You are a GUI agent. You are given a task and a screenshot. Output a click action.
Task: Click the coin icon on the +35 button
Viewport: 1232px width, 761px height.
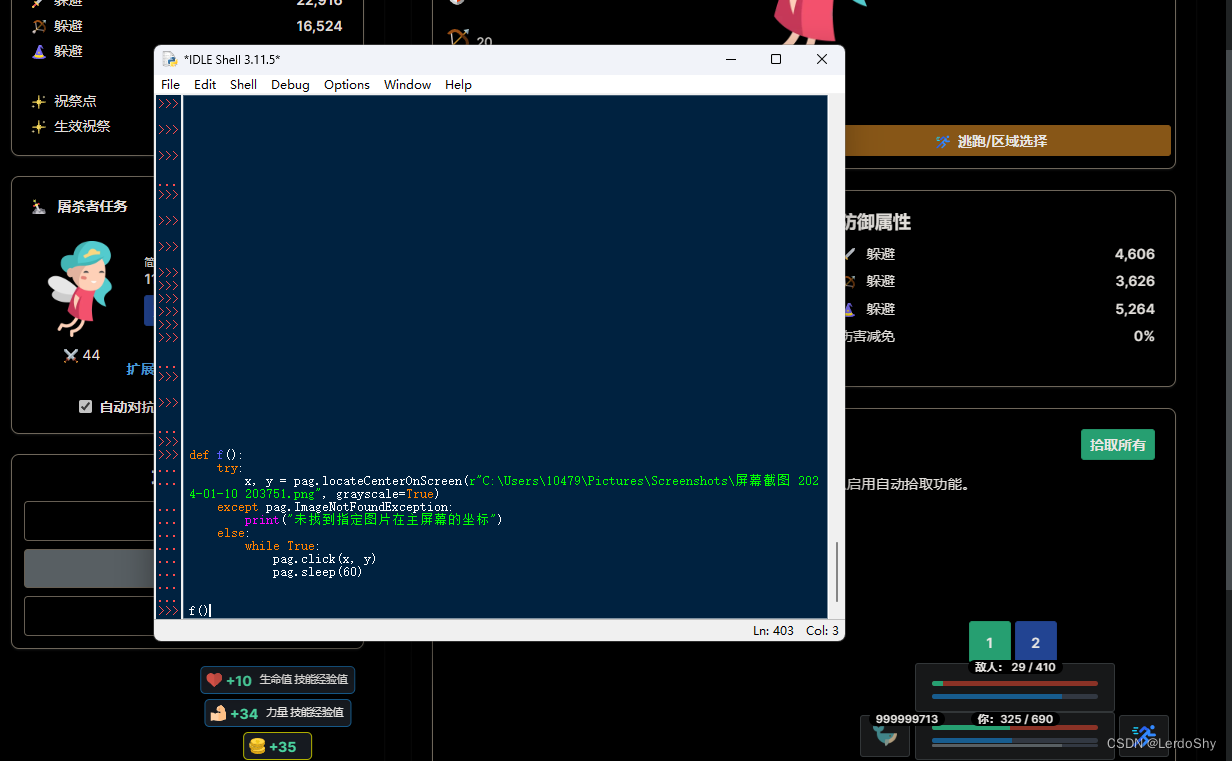(x=257, y=746)
